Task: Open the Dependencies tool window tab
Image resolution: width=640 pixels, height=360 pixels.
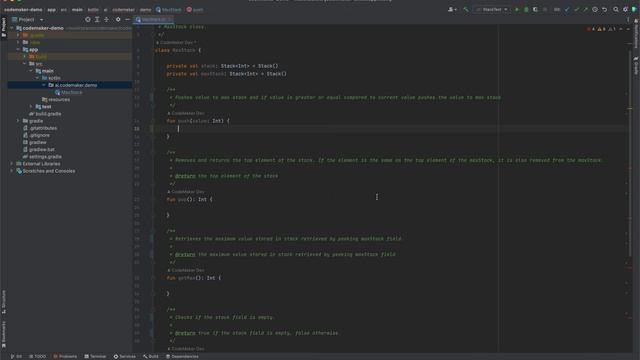Action: click(x=182, y=356)
